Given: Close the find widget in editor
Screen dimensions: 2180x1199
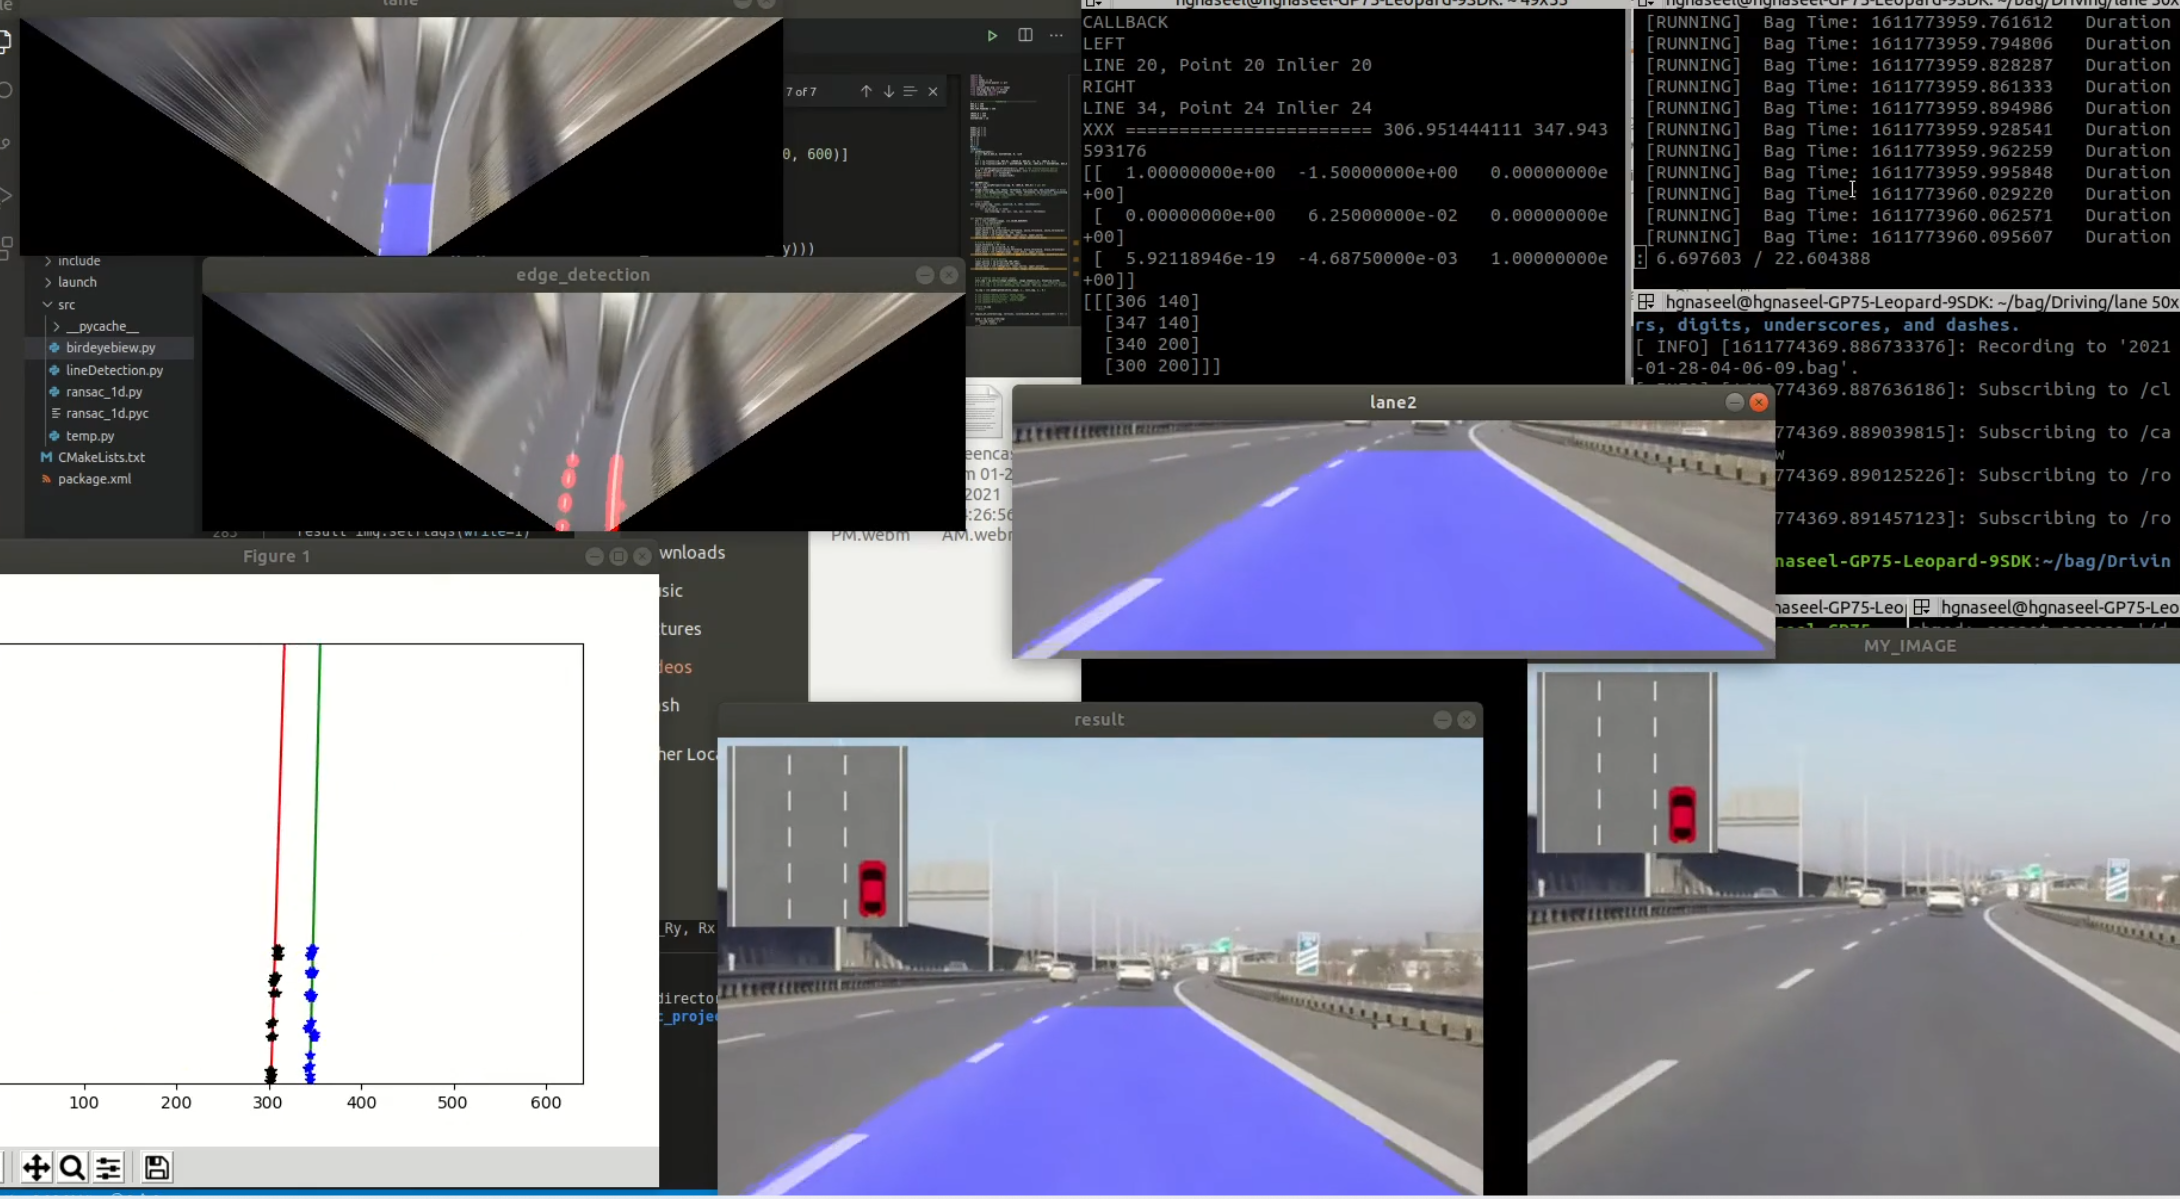Looking at the screenshot, I should [x=933, y=91].
